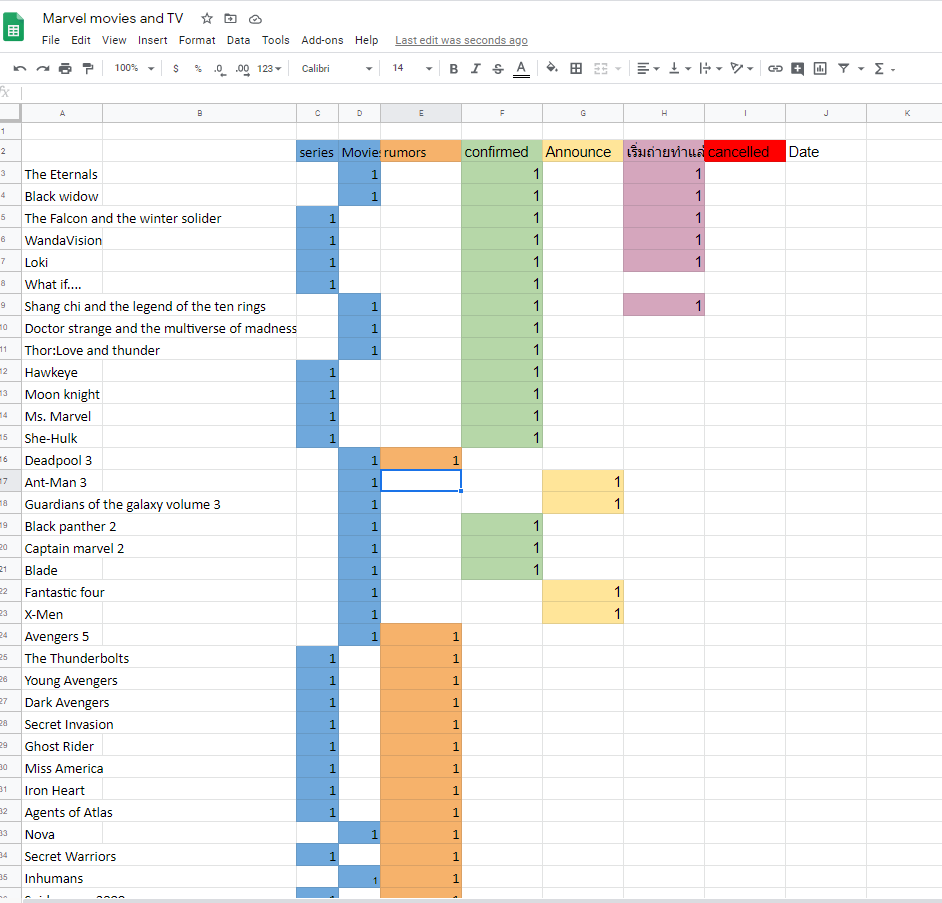Click the Insert comment icon
Viewport: 942px width, 903px height.
797,68
